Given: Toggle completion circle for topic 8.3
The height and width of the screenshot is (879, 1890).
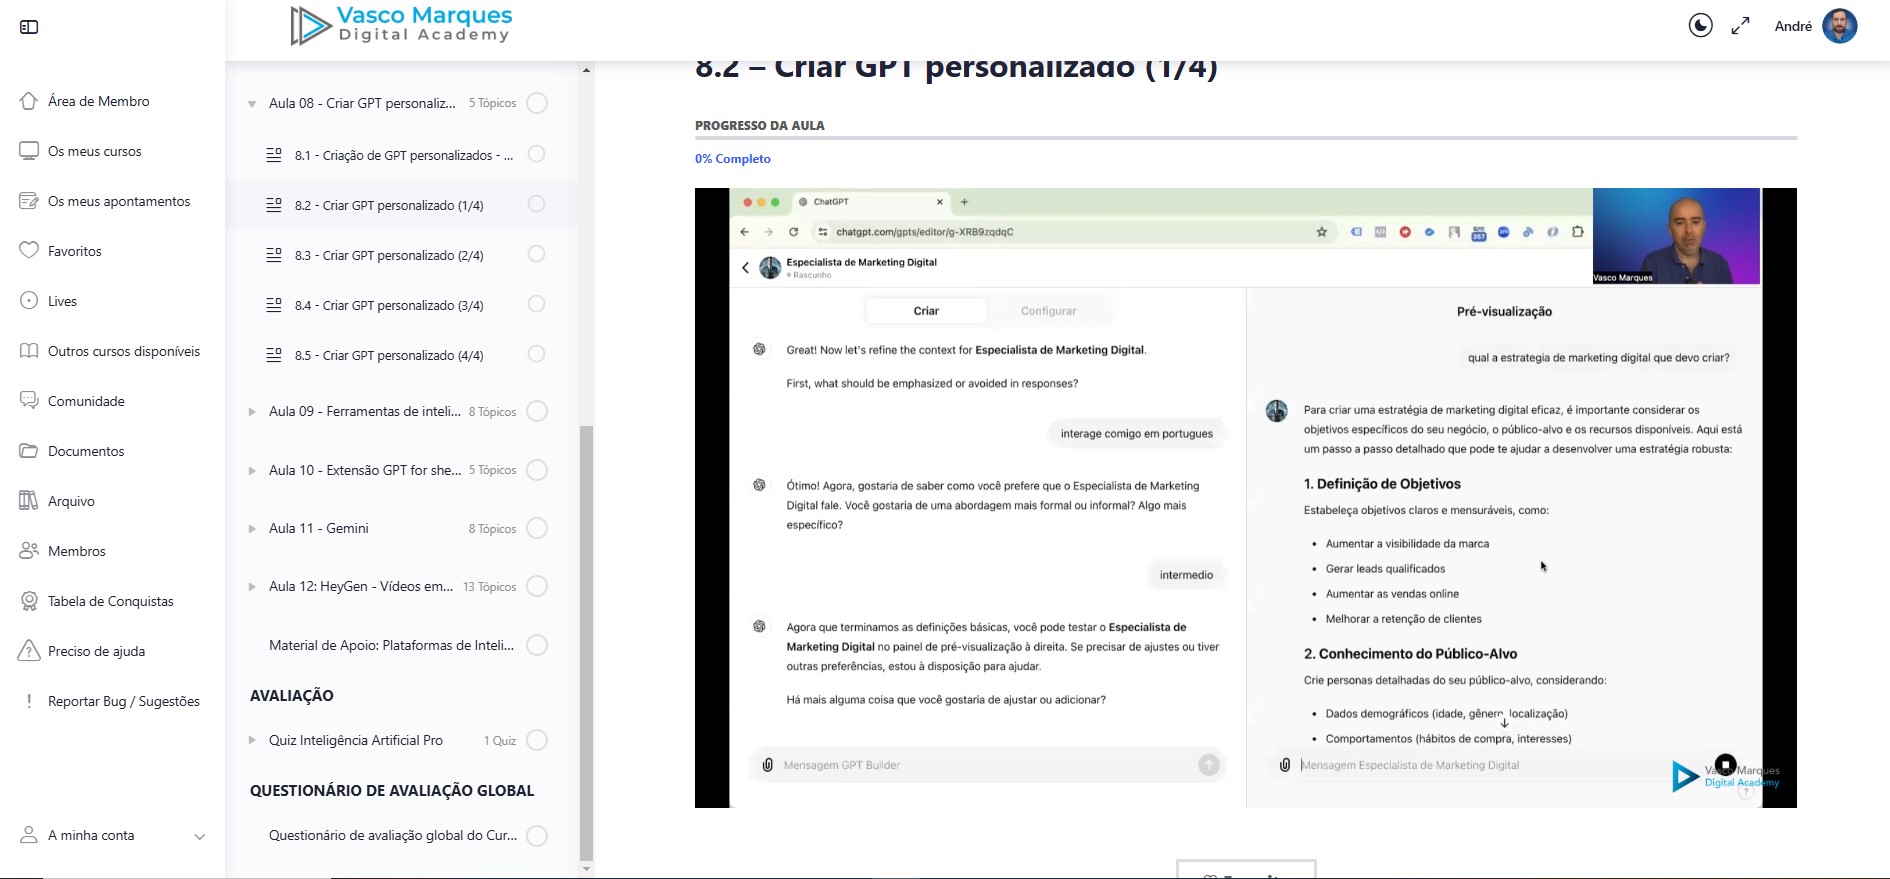Looking at the screenshot, I should click(x=536, y=254).
